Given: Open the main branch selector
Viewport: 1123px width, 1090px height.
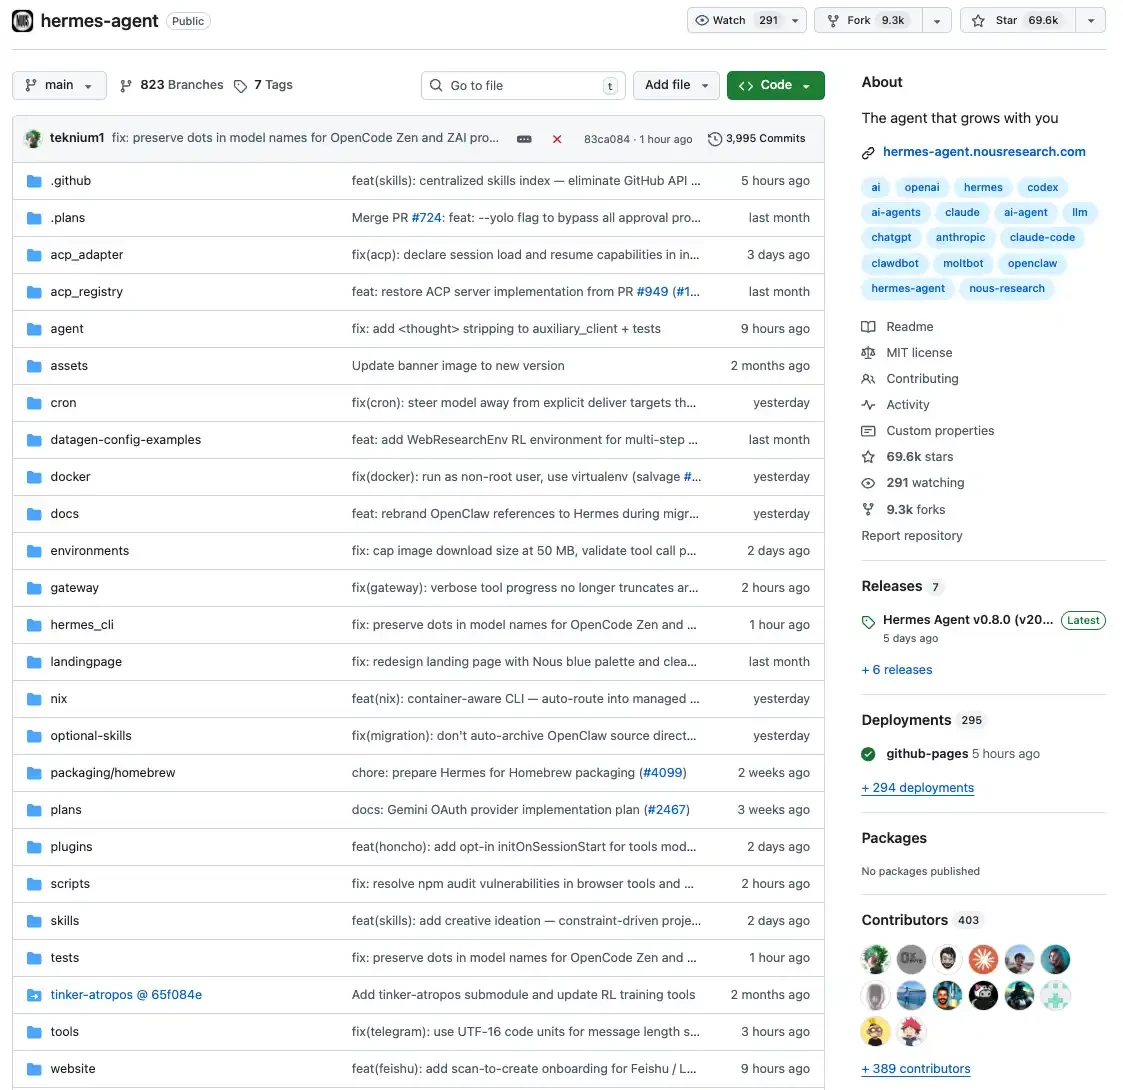Looking at the screenshot, I should point(58,85).
